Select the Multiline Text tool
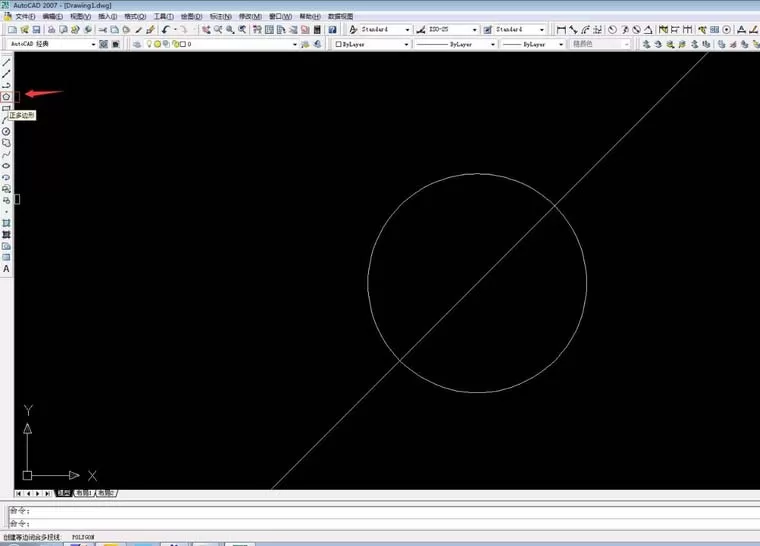Screen dimensions: 760x546 coord(6,269)
